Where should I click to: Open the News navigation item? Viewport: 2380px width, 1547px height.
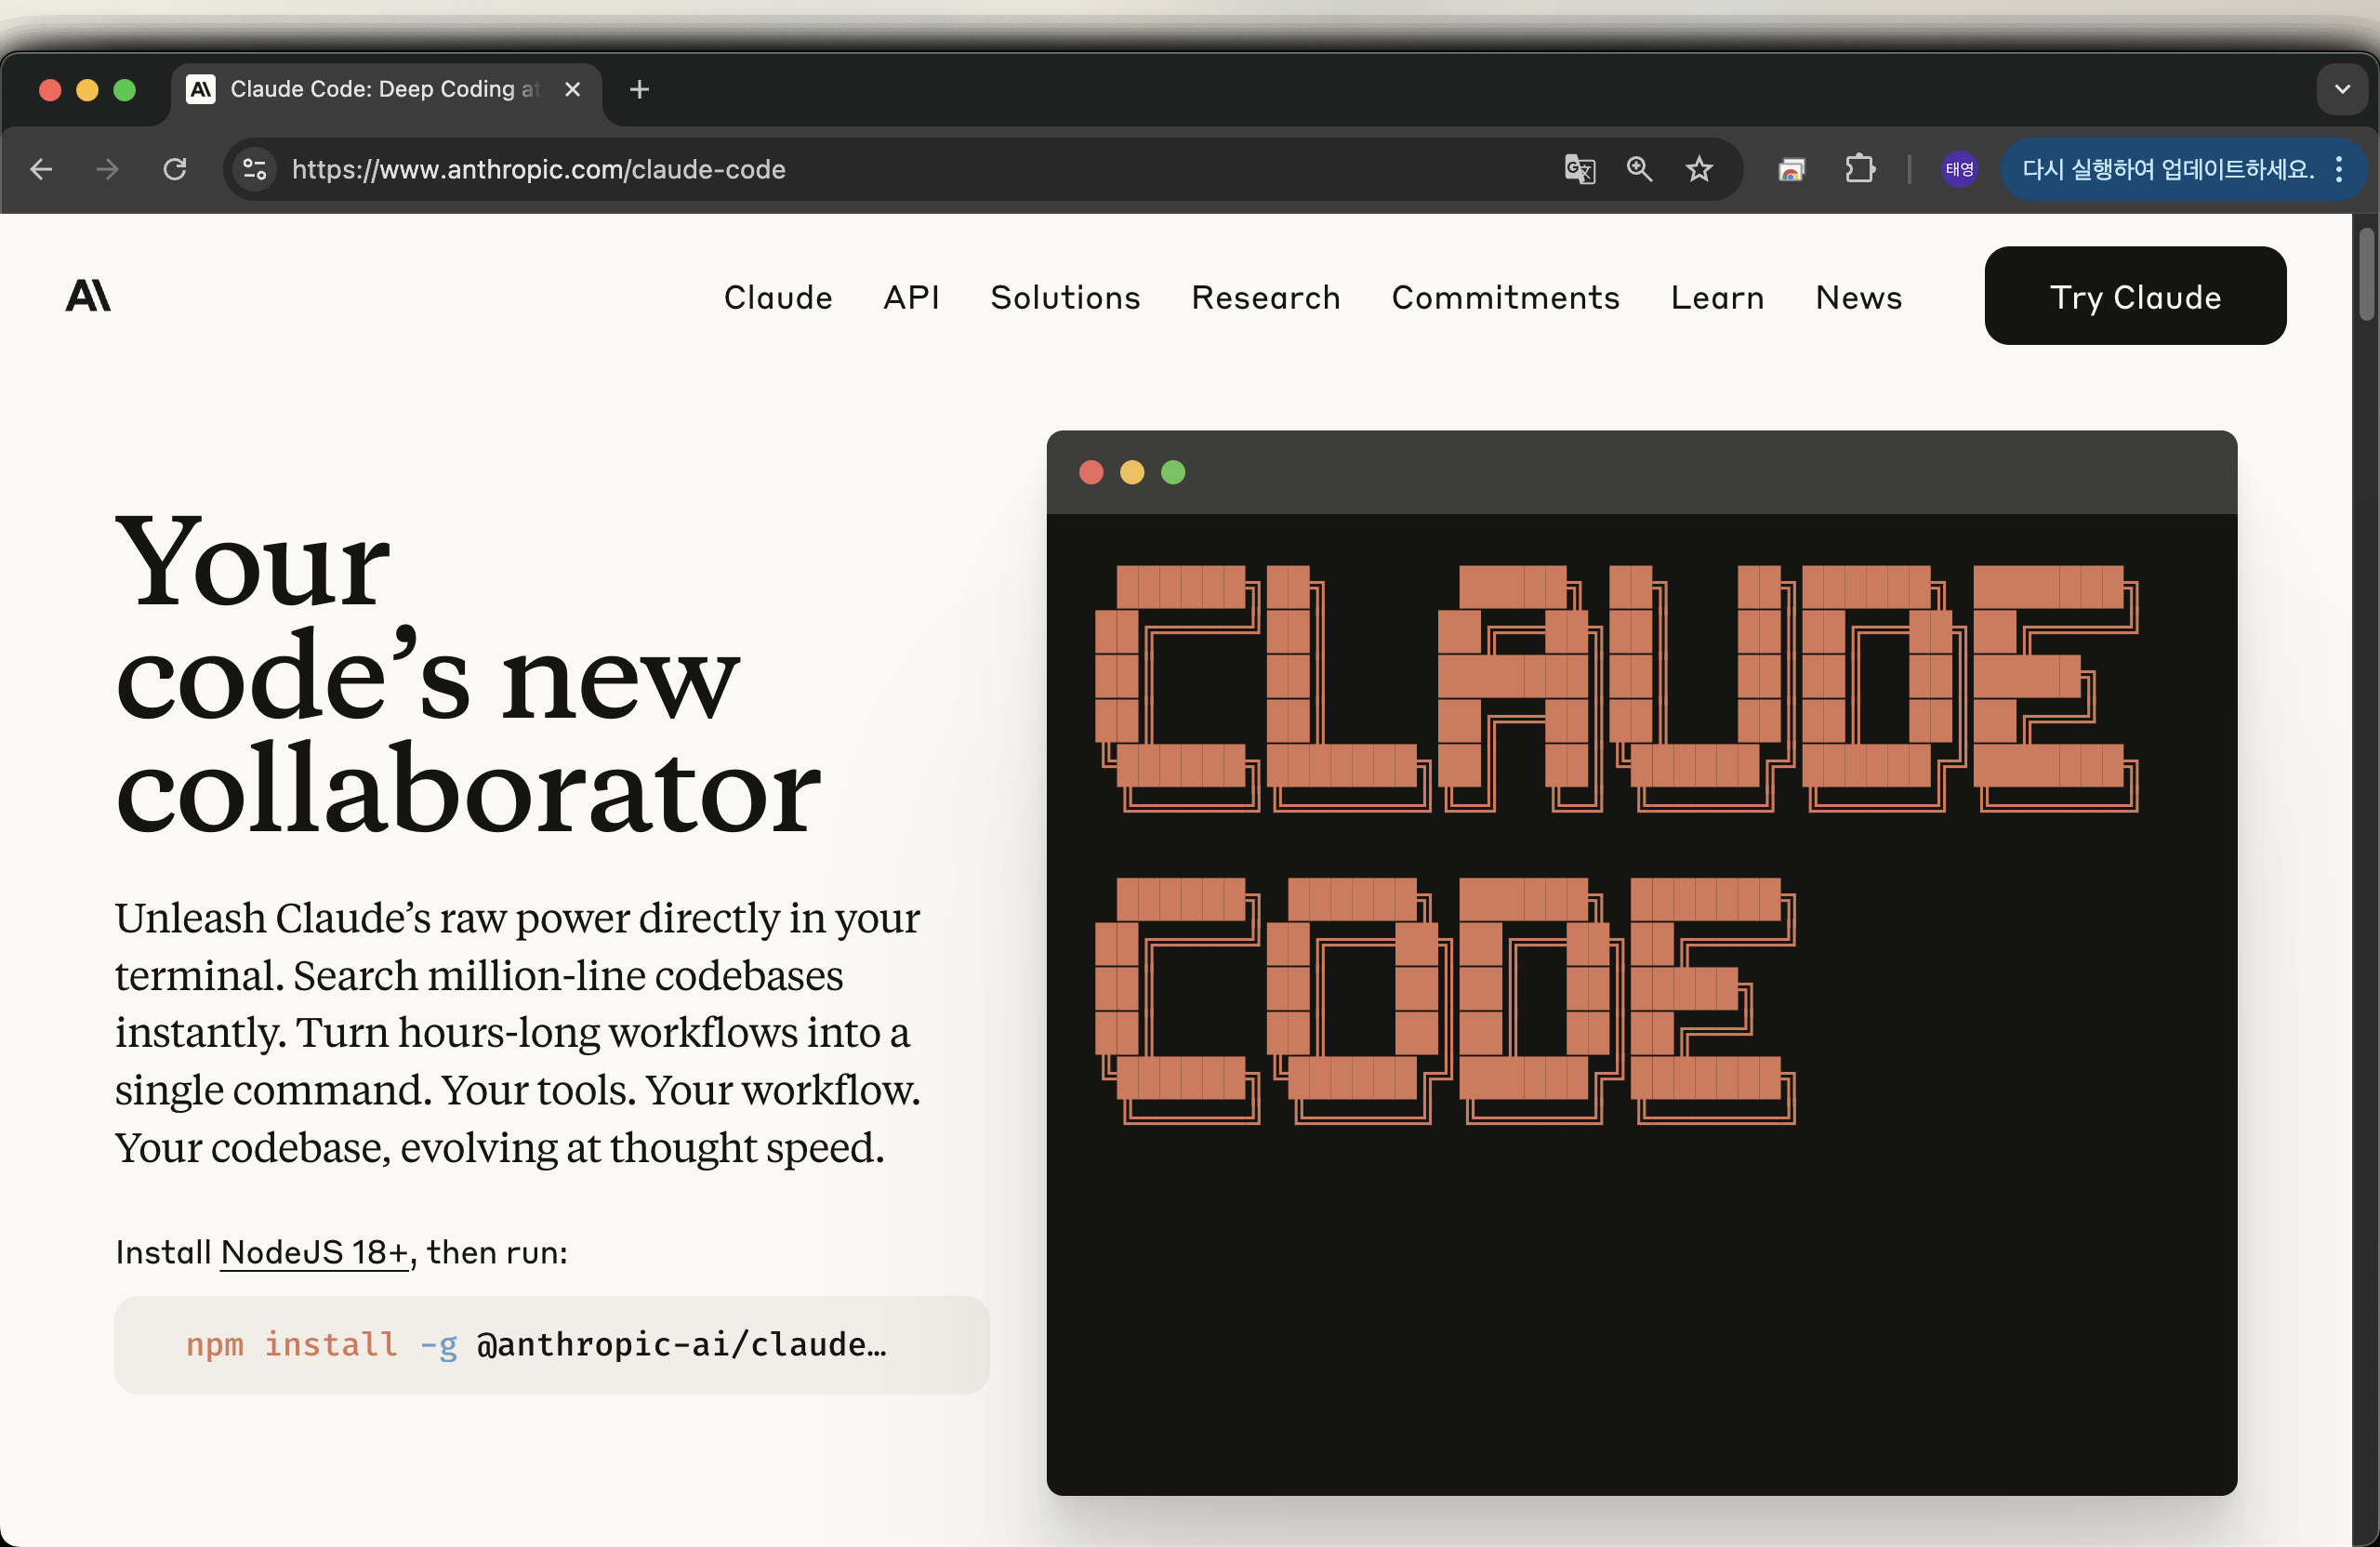tap(1859, 297)
